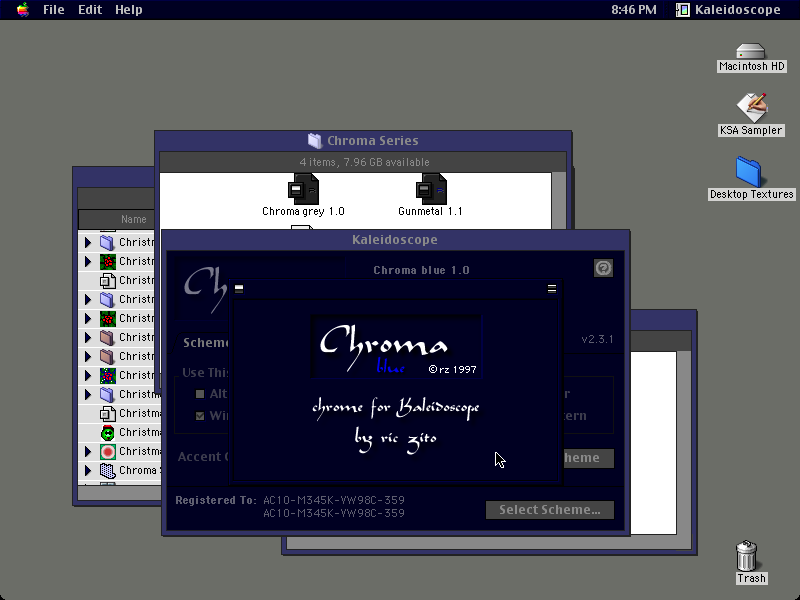Open the Edit menu

pyautogui.click(x=90, y=10)
